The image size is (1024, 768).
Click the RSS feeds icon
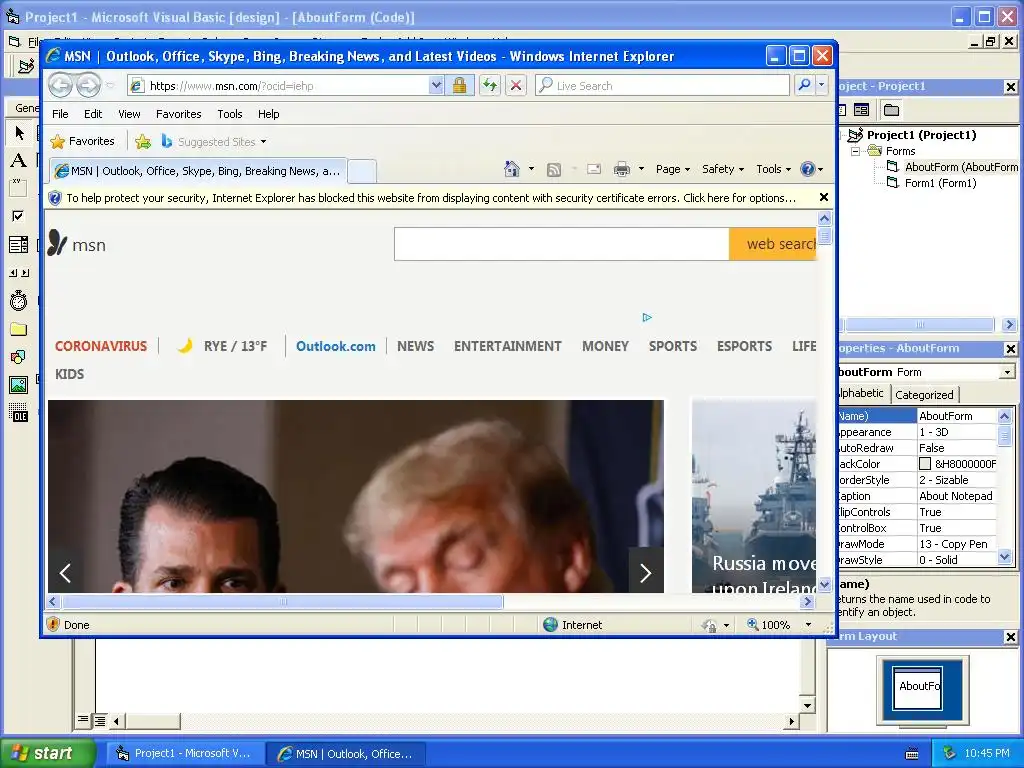(x=554, y=170)
